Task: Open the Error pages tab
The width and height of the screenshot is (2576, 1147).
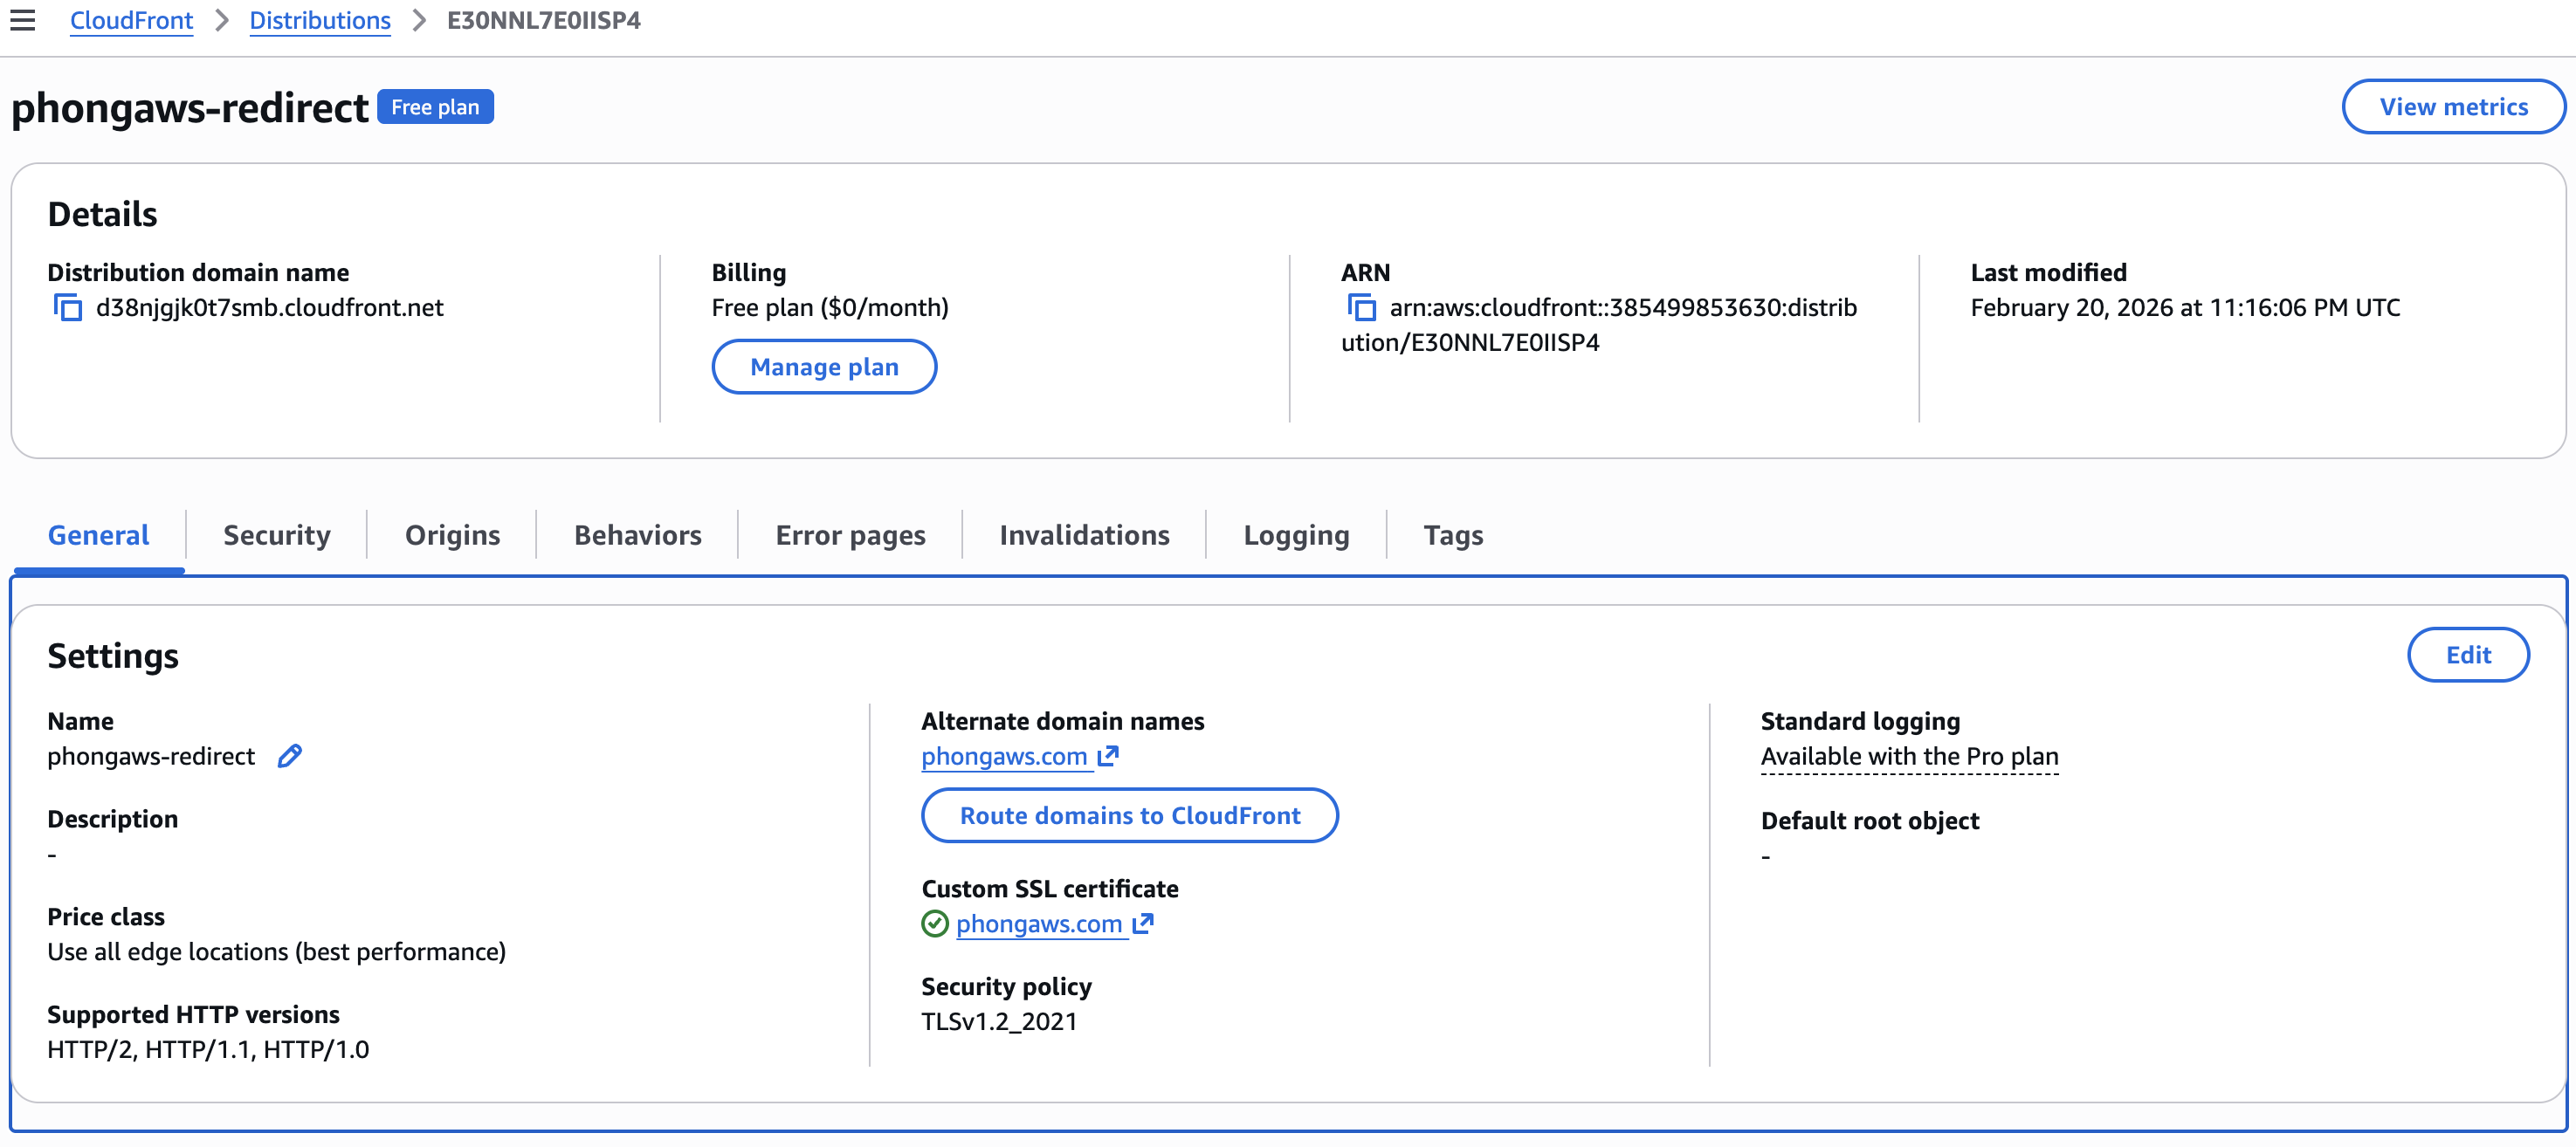Action: 850,535
